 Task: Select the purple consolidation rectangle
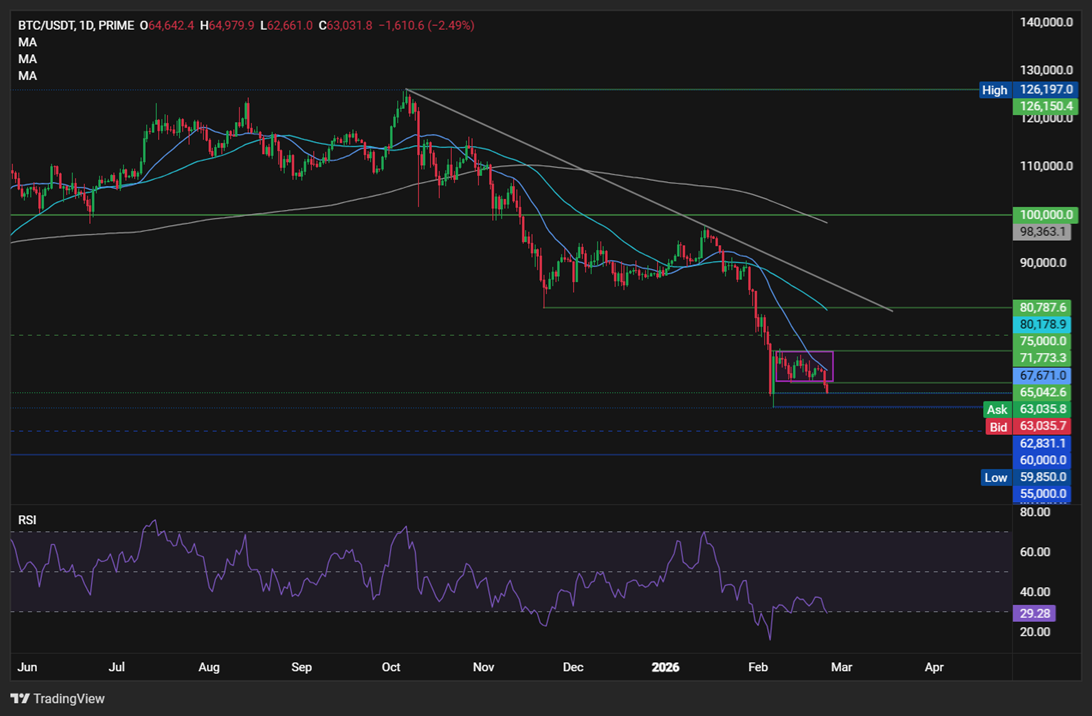click(x=804, y=366)
